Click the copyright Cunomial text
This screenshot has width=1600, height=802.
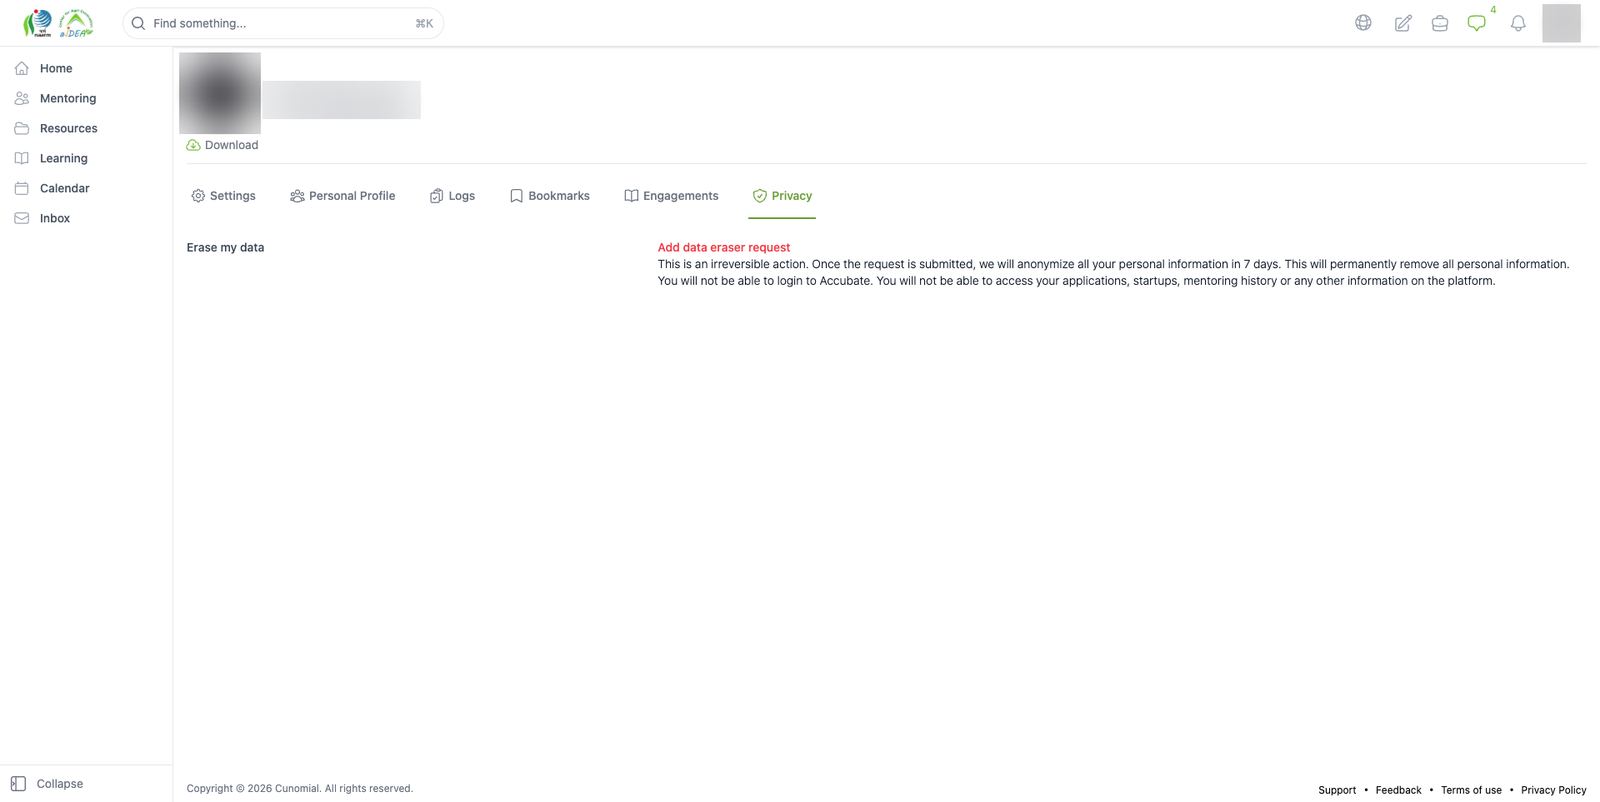click(x=299, y=788)
